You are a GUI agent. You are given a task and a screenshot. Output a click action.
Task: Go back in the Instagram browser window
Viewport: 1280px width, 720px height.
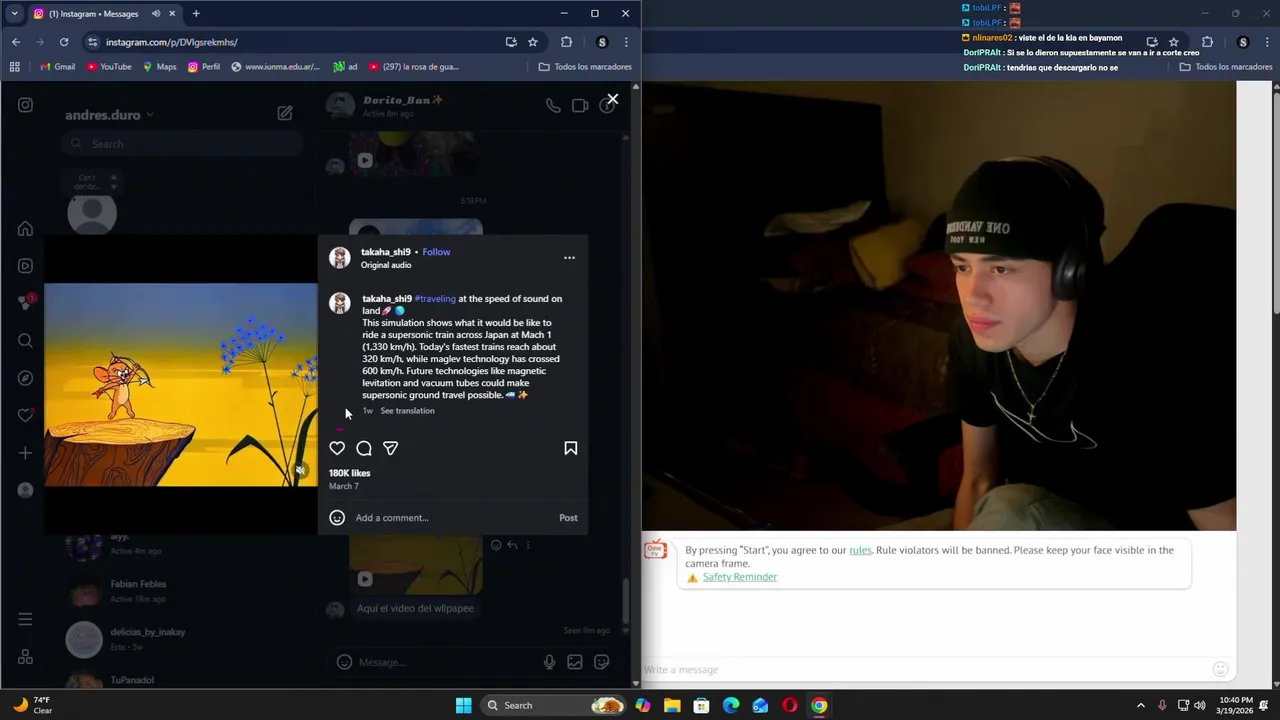pyautogui.click(x=16, y=42)
